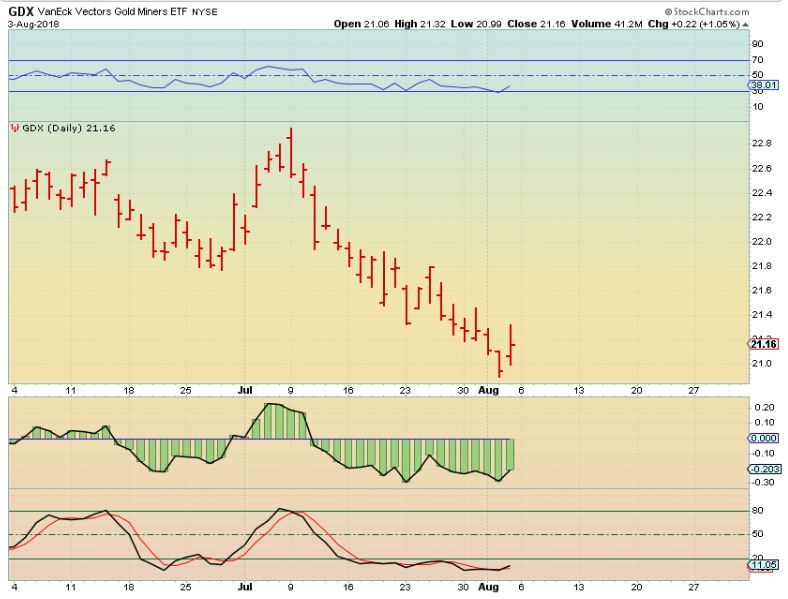Click the Open 21.06 value
The height and width of the screenshot is (599, 788).
(x=361, y=24)
